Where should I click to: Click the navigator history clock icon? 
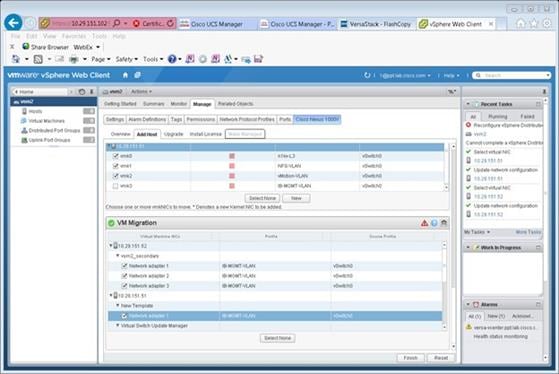(x=82, y=92)
